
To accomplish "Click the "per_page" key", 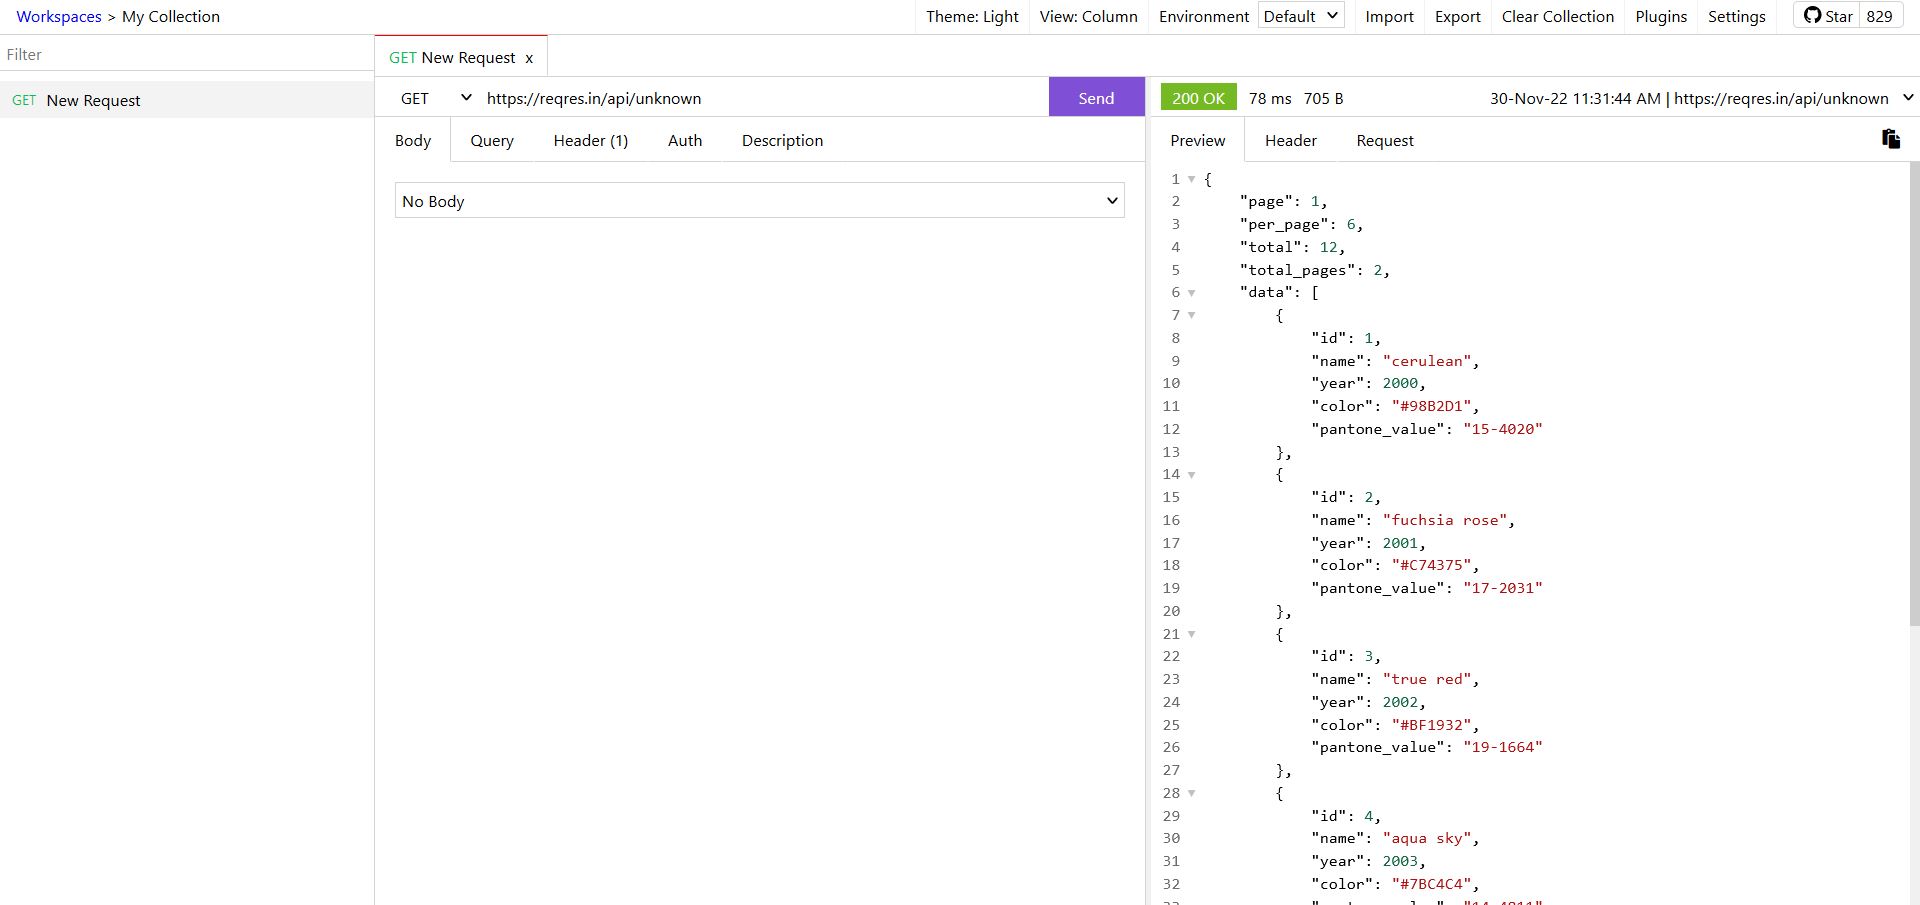I will 1284,224.
